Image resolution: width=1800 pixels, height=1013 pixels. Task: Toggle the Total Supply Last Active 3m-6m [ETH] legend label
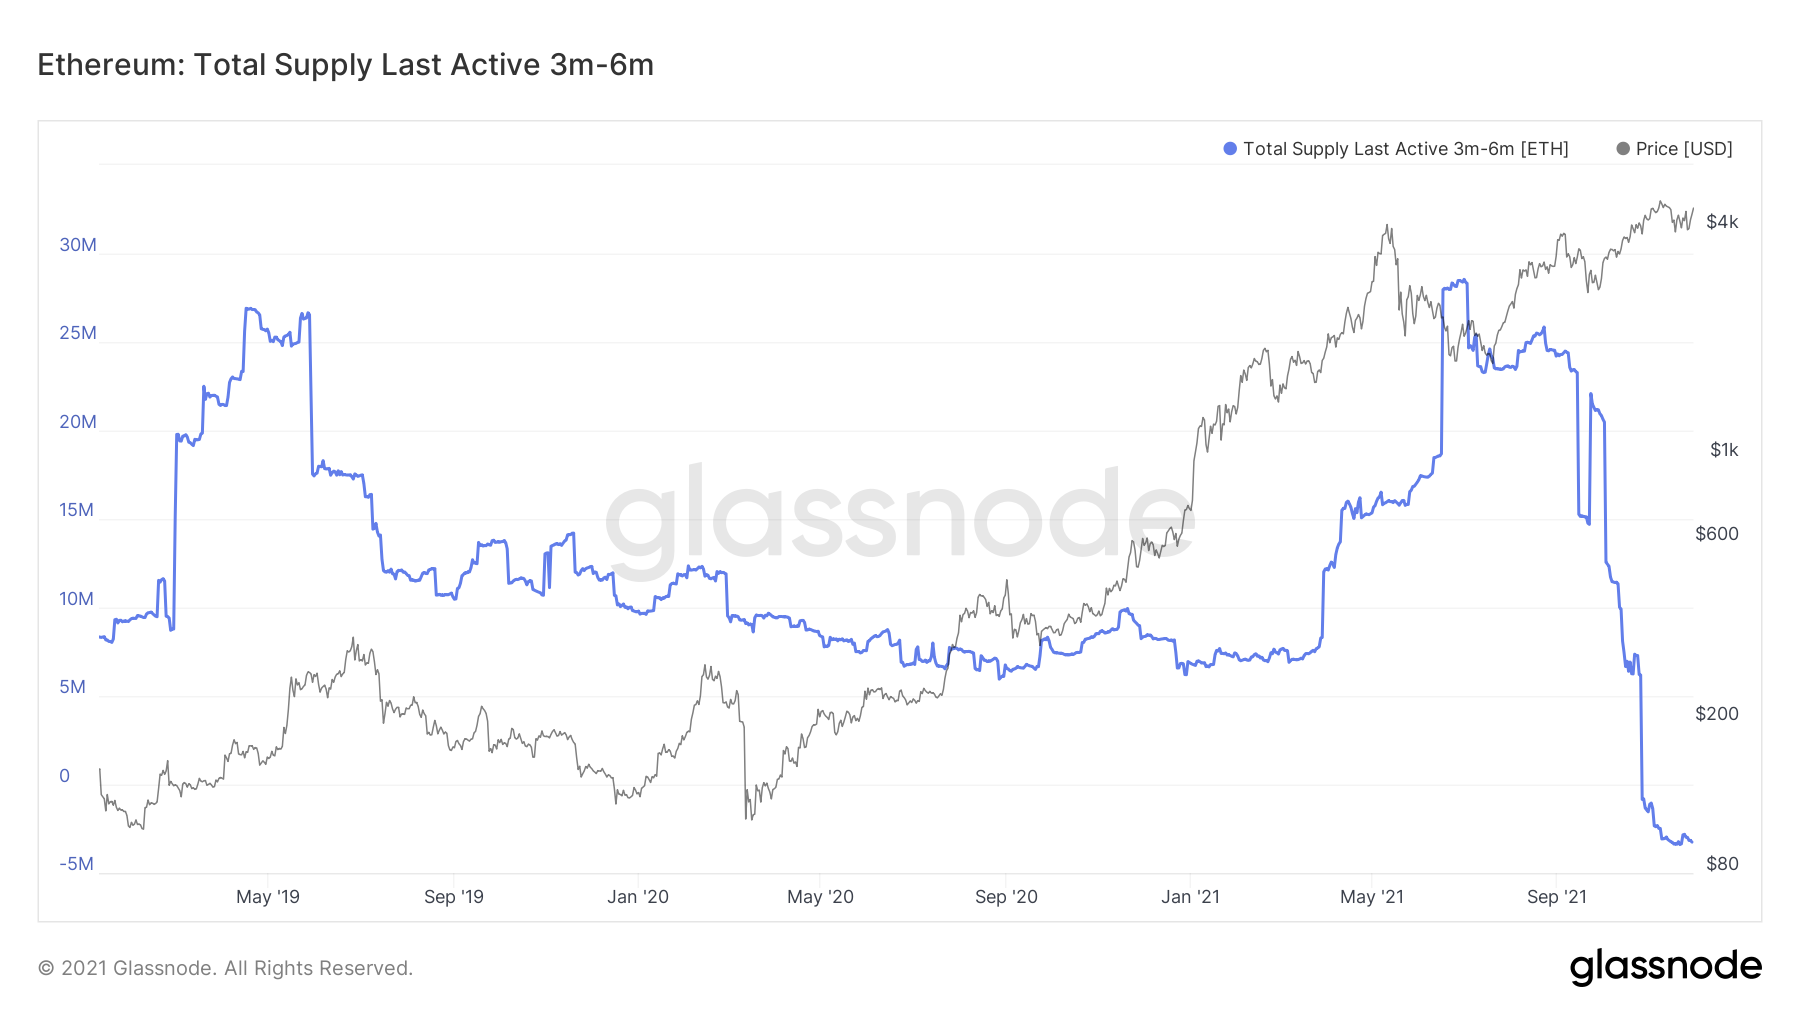tap(1405, 149)
